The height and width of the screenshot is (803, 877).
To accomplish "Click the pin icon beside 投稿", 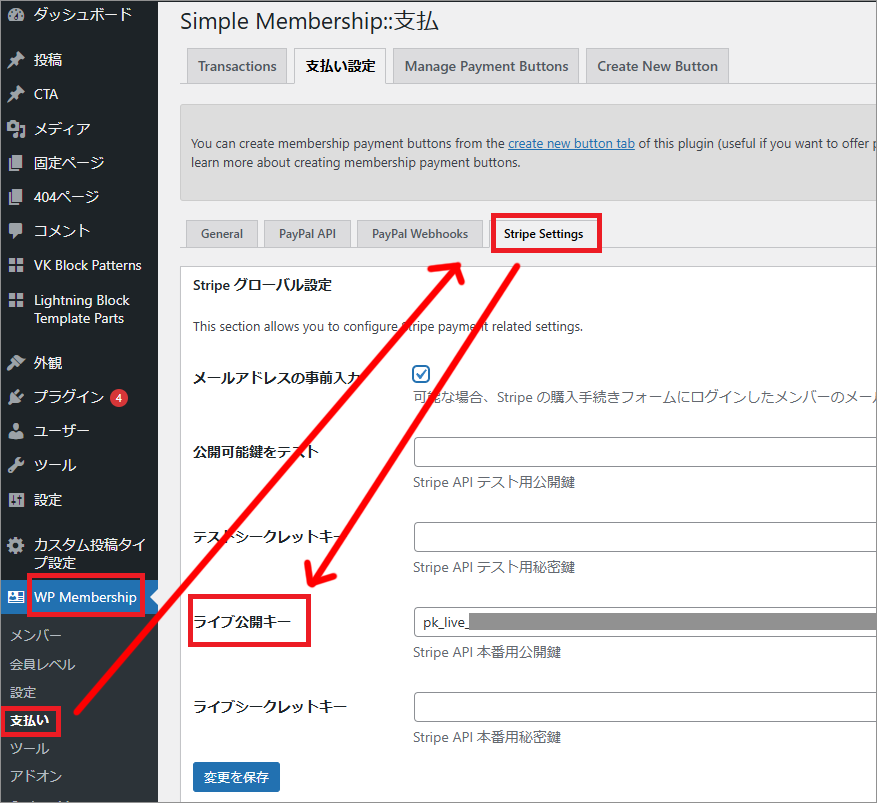I will pyautogui.click(x=16, y=59).
